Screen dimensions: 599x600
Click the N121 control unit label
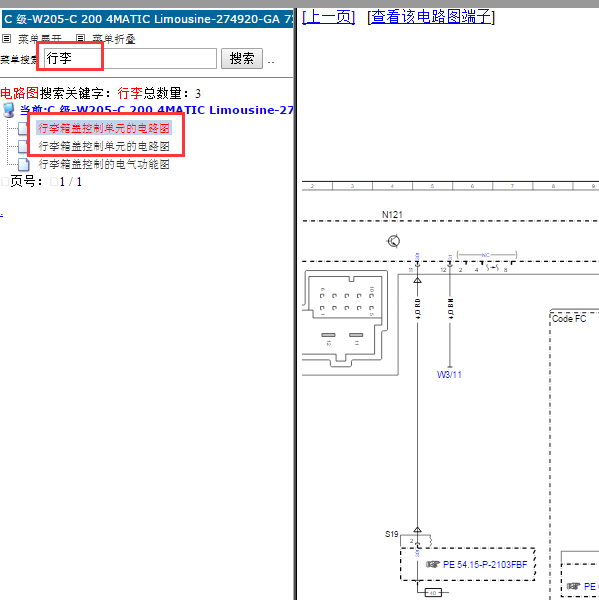[x=392, y=215]
